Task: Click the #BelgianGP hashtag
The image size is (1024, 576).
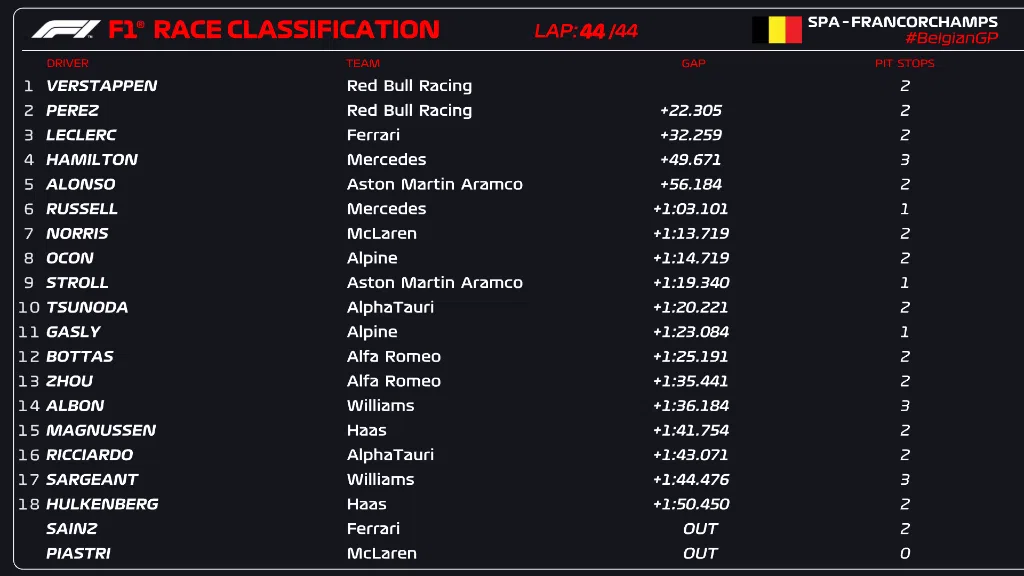Action: click(x=951, y=38)
